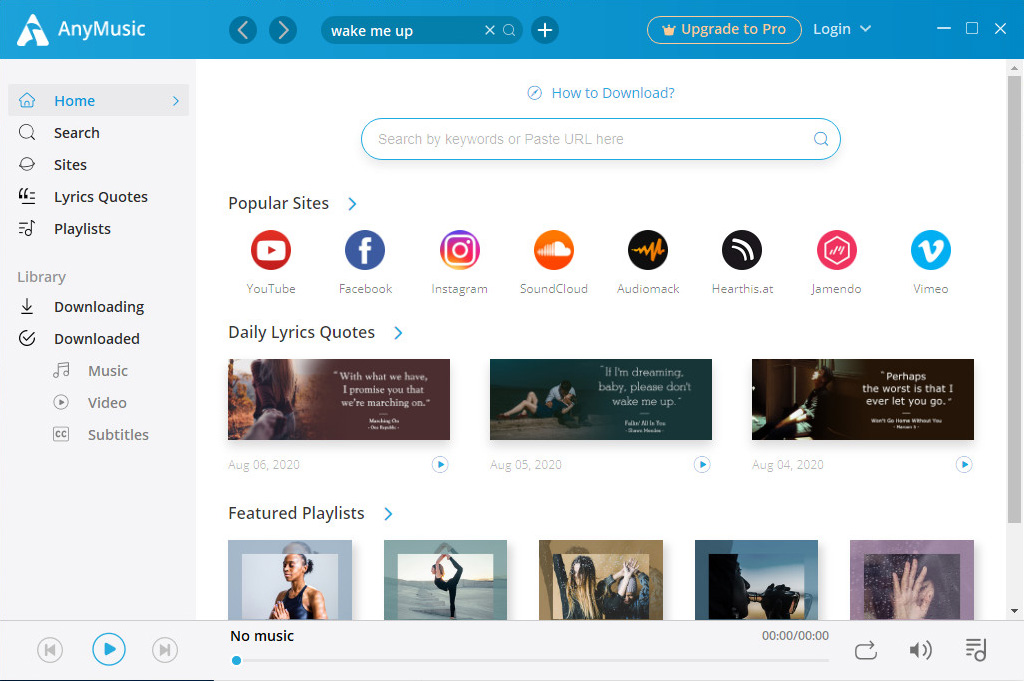Open the hand on glass playlist thumbnail
1024x681 pixels.
click(x=912, y=580)
